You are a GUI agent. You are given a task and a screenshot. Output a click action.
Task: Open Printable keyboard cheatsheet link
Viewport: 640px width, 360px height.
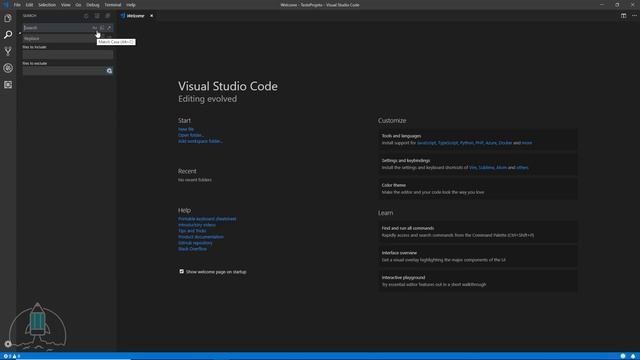(207, 219)
